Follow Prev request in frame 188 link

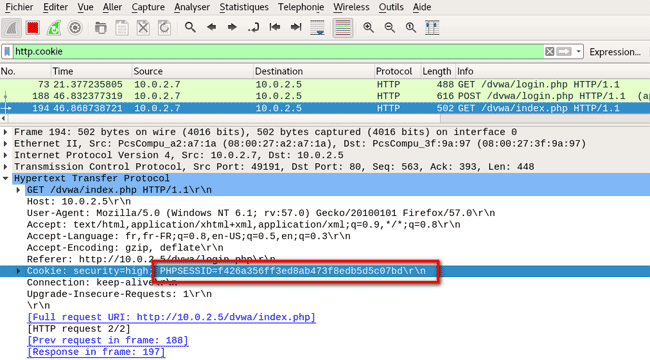(108, 341)
